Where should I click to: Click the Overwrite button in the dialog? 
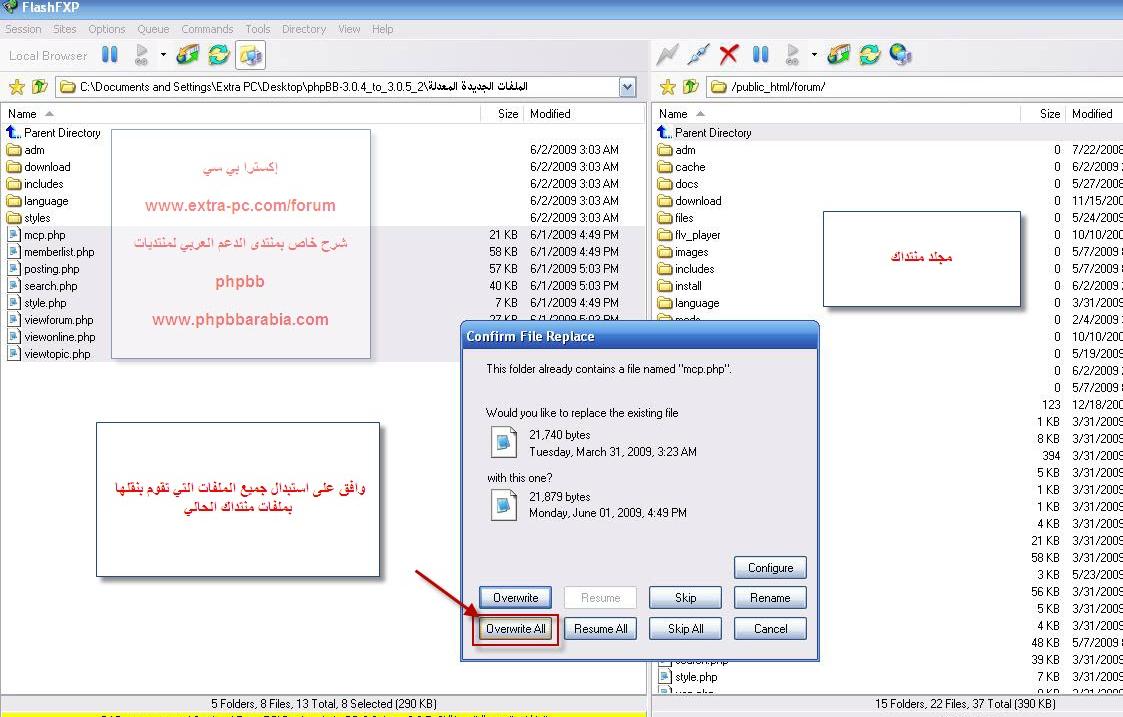tap(515, 597)
